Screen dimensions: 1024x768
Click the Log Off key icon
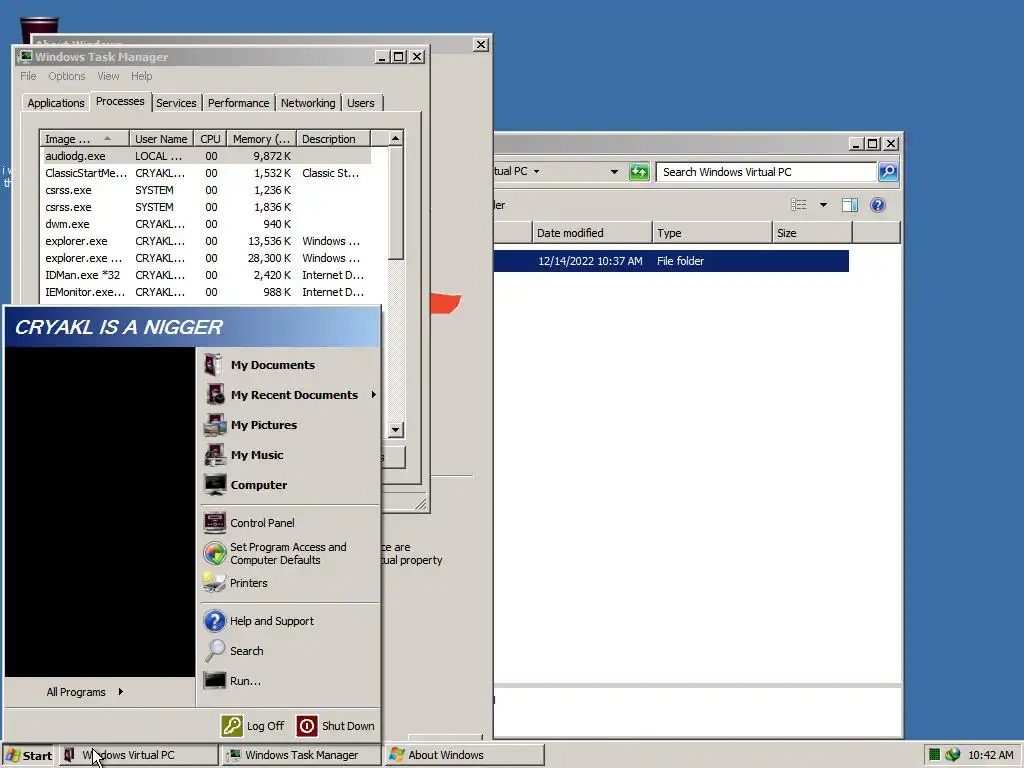pyautogui.click(x=232, y=726)
